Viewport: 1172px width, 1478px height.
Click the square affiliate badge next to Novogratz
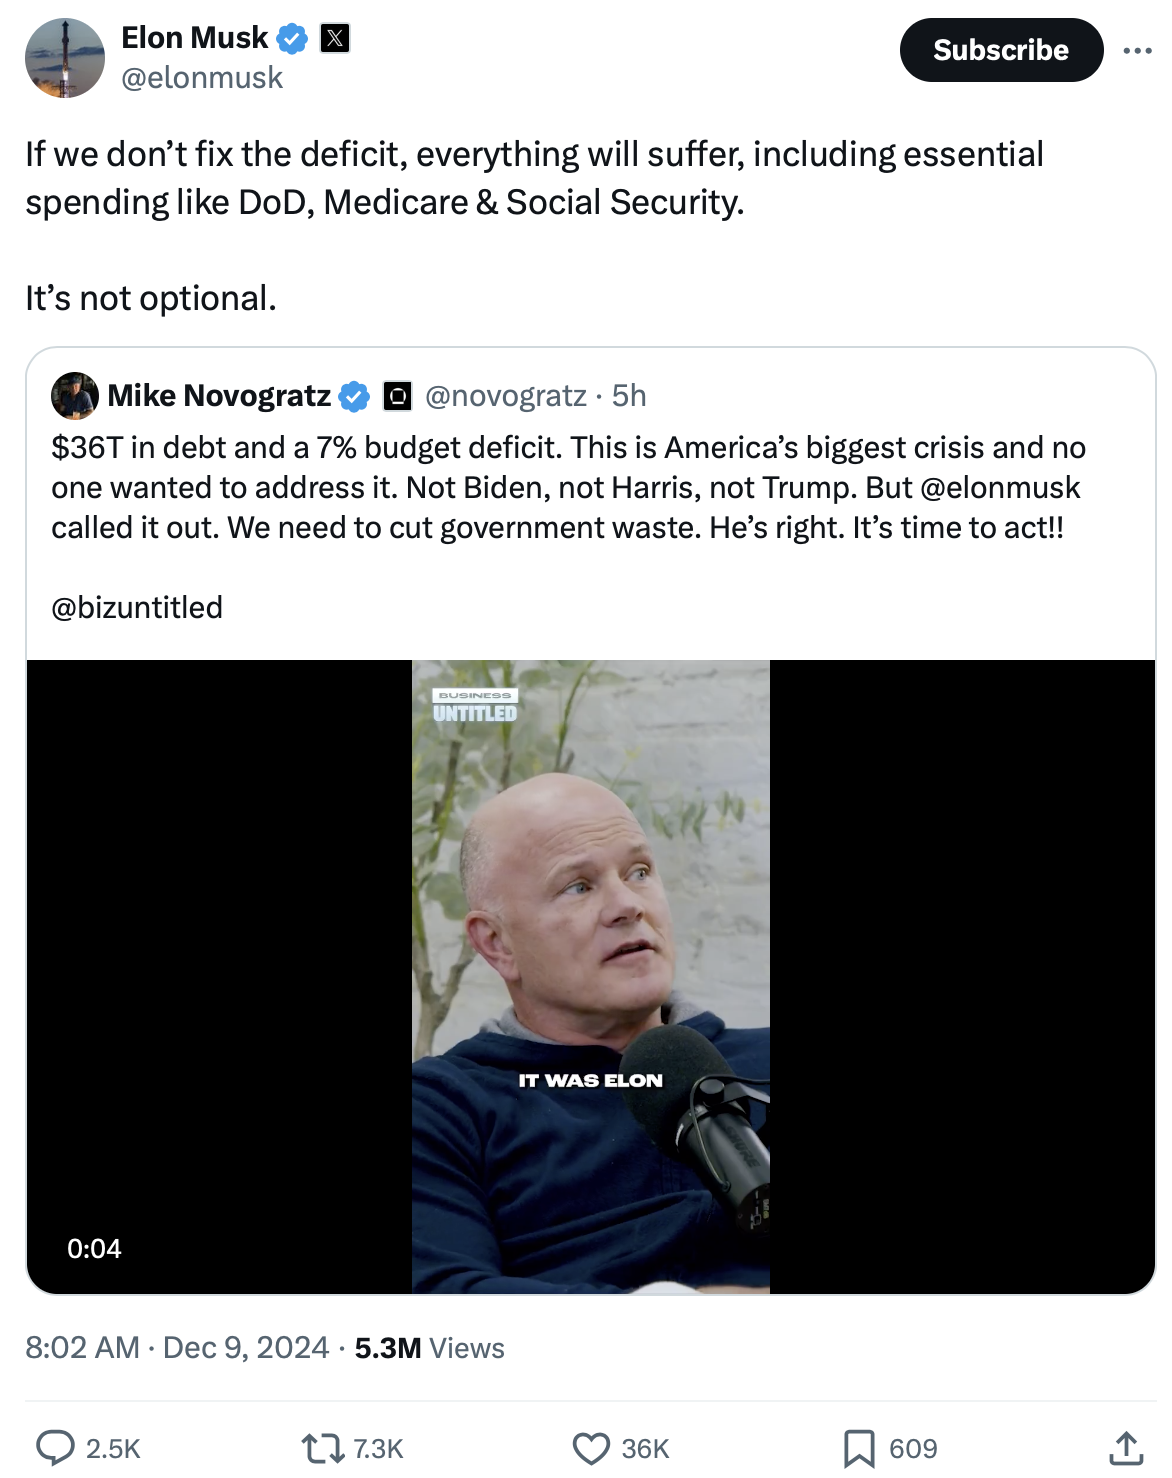tap(398, 396)
